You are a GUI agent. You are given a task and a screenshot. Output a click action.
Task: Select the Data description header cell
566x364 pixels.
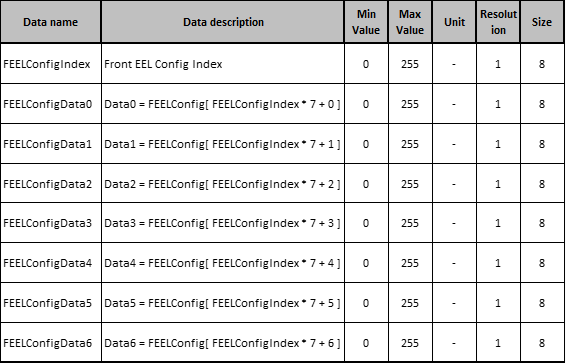223,22
